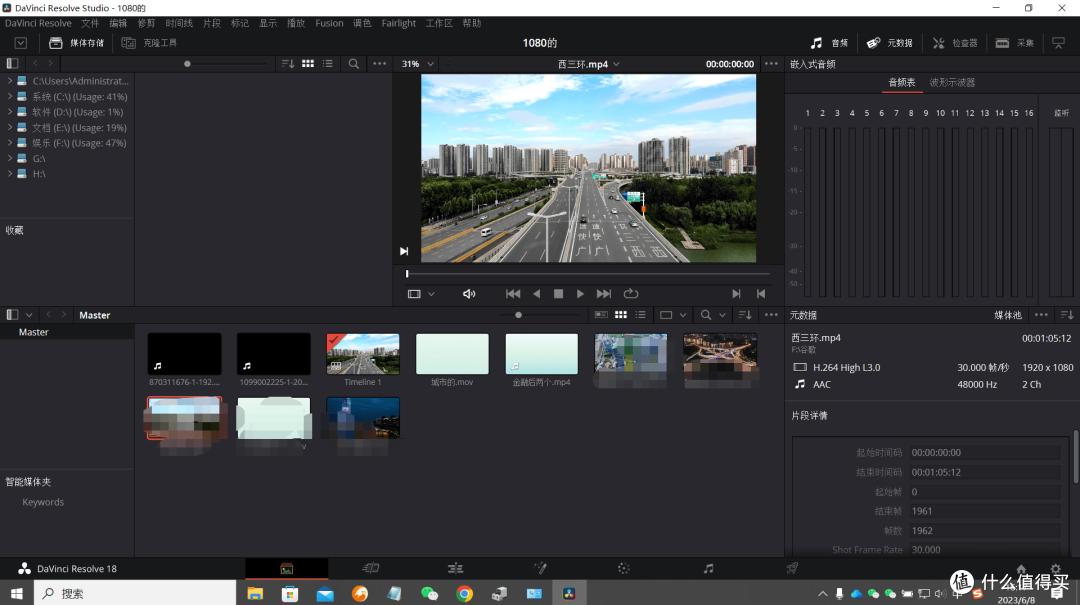Toggle loop playback in the viewer
This screenshot has height=605, width=1080.
tap(630, 294)
